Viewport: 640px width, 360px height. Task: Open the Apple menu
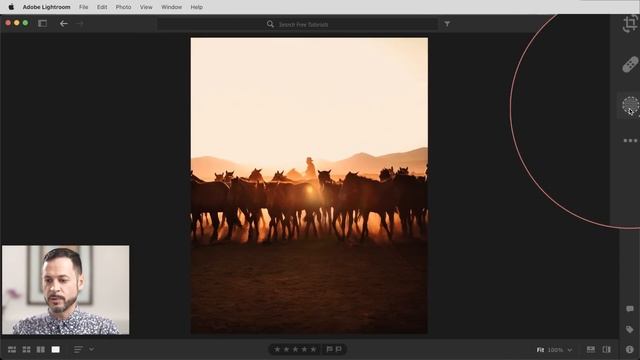[x=11, y=7]
